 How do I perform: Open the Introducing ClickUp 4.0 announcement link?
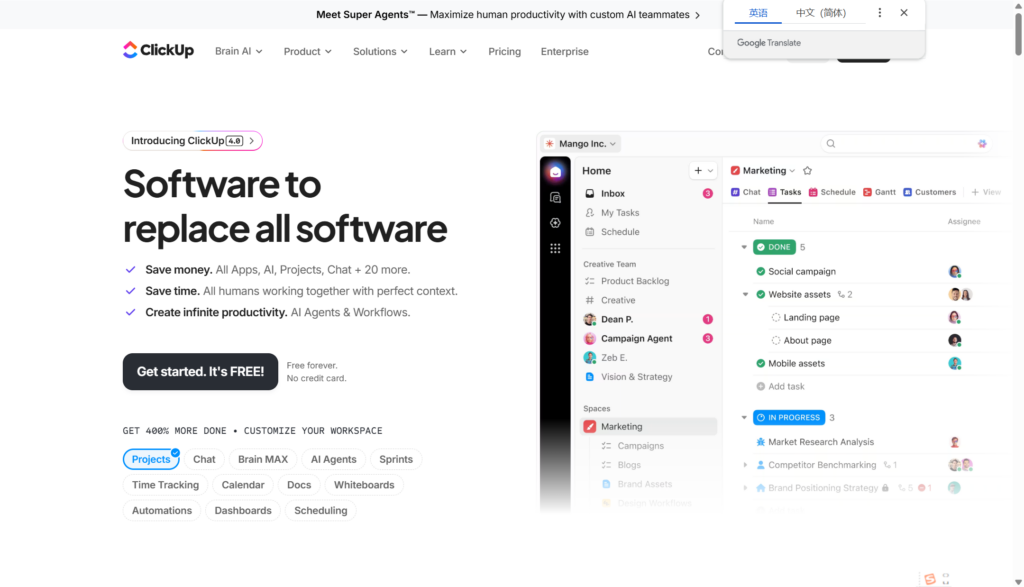point(193,141)
